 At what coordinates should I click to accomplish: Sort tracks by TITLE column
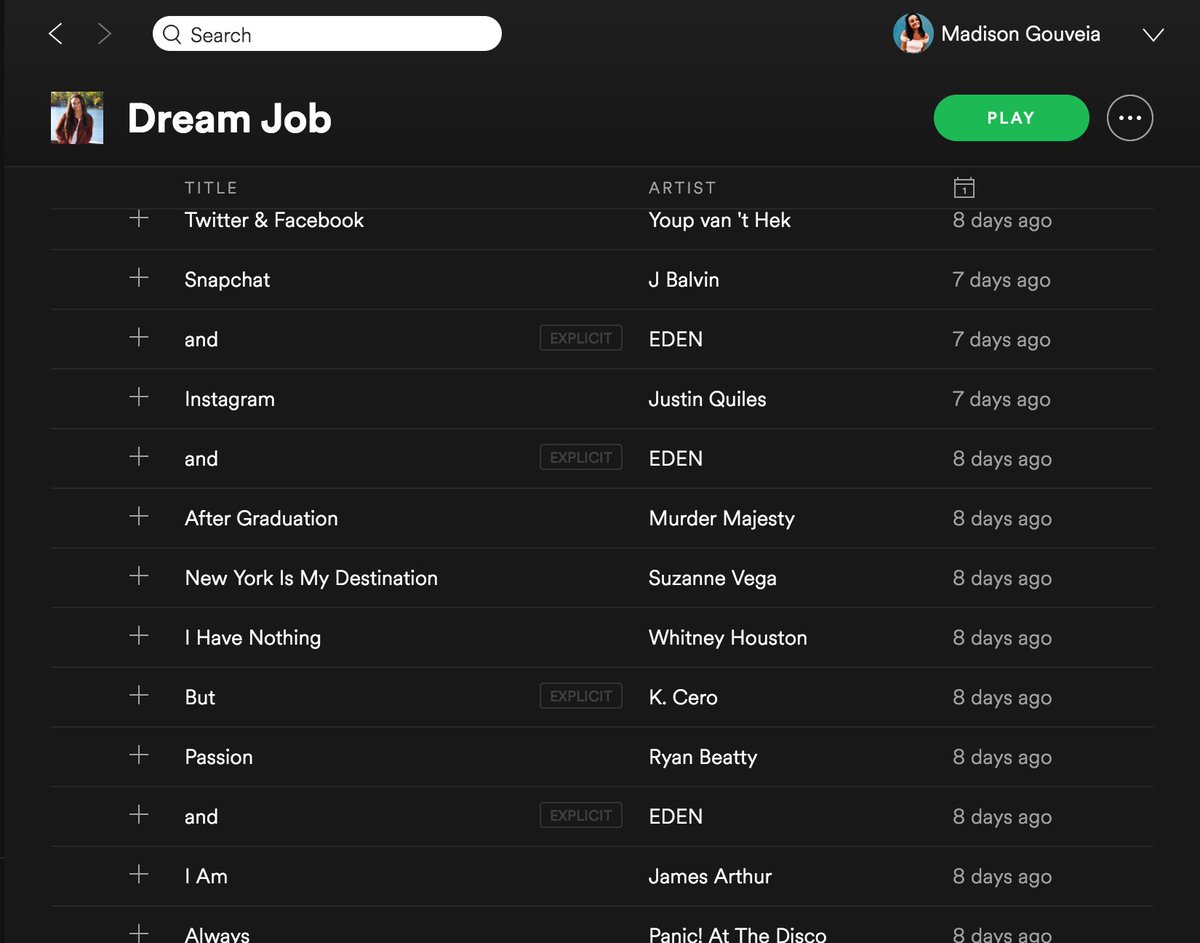(211, 188)
